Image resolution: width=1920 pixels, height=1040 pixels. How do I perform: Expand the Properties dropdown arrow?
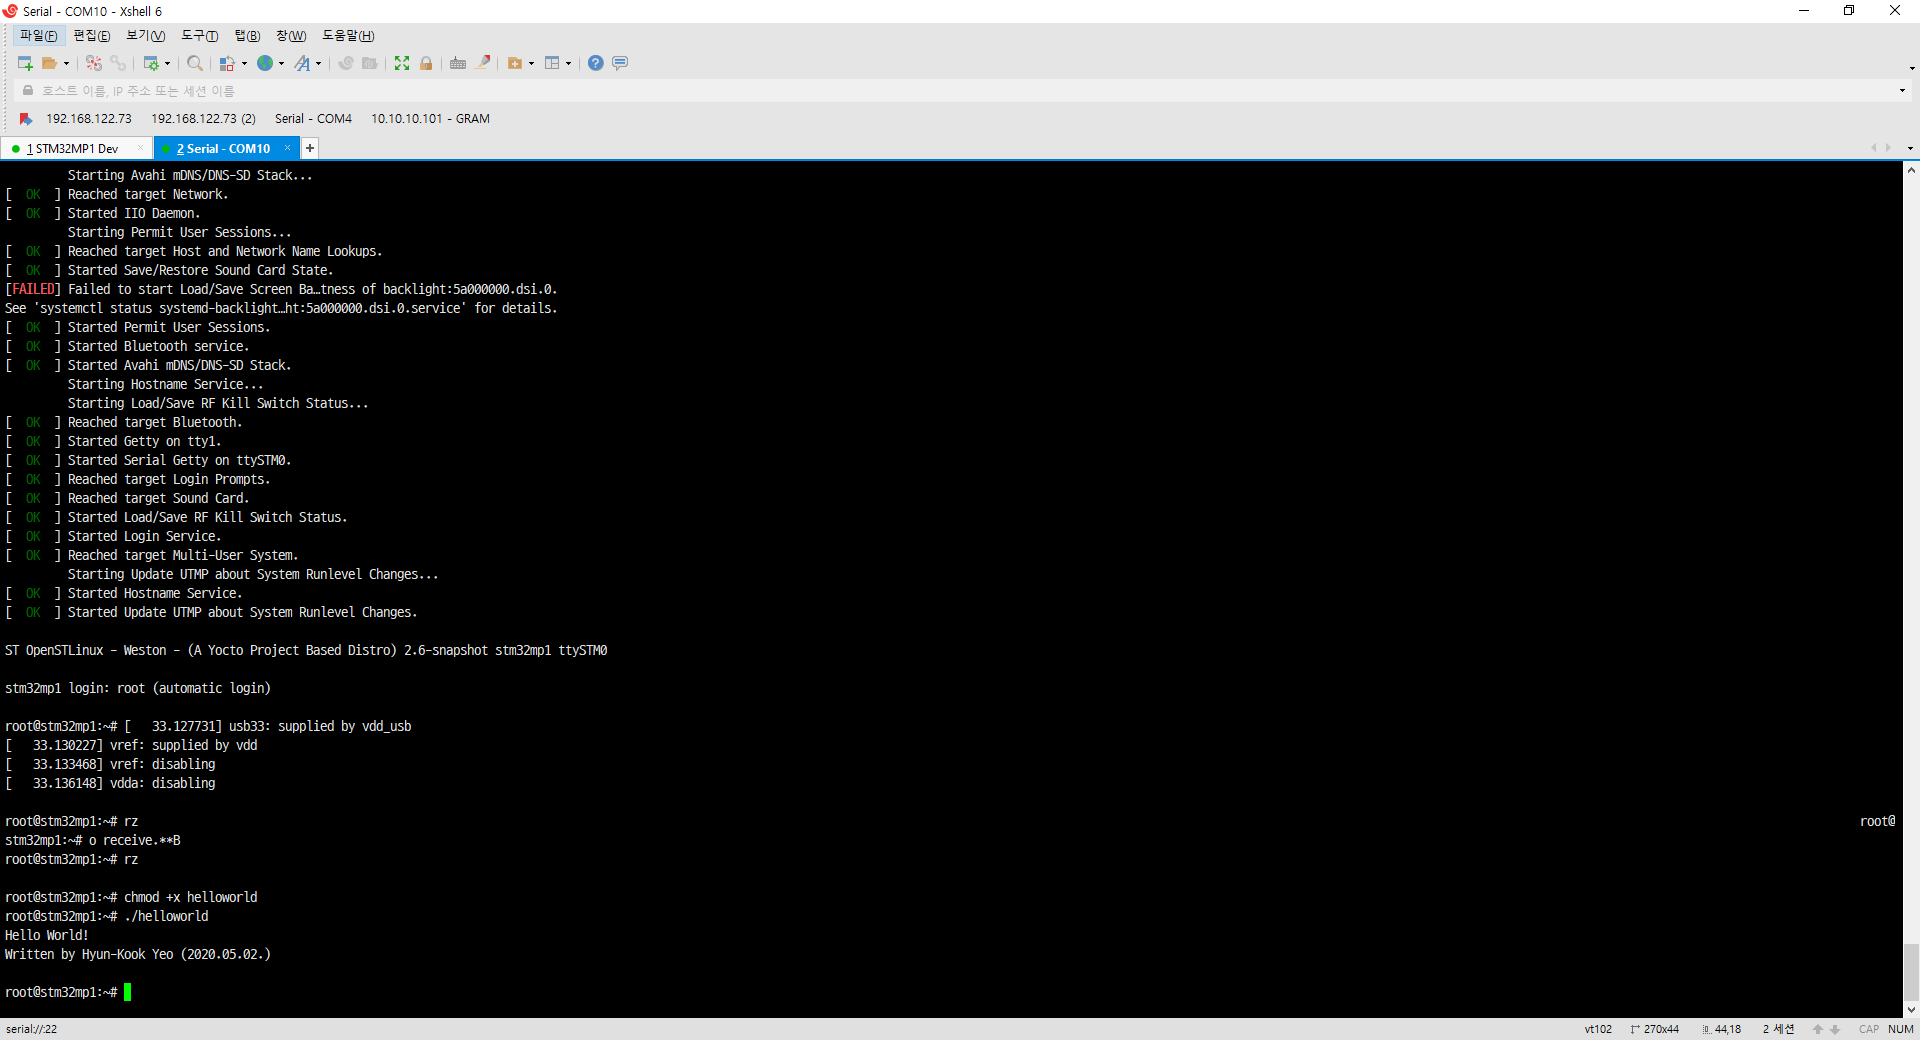click(167, 63)
